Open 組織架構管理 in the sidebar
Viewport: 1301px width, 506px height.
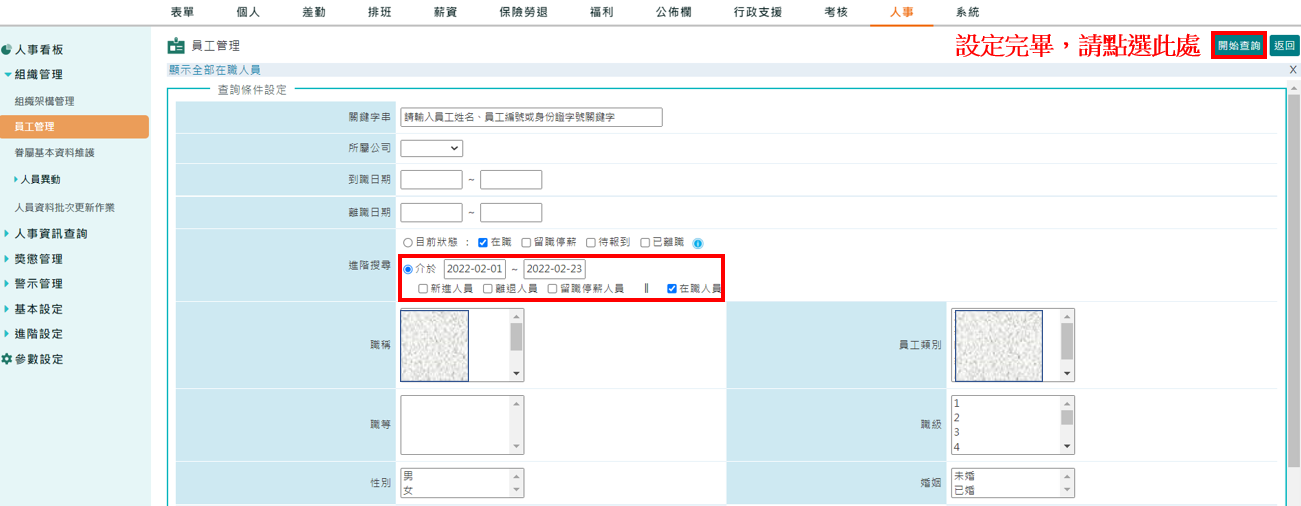44,101
